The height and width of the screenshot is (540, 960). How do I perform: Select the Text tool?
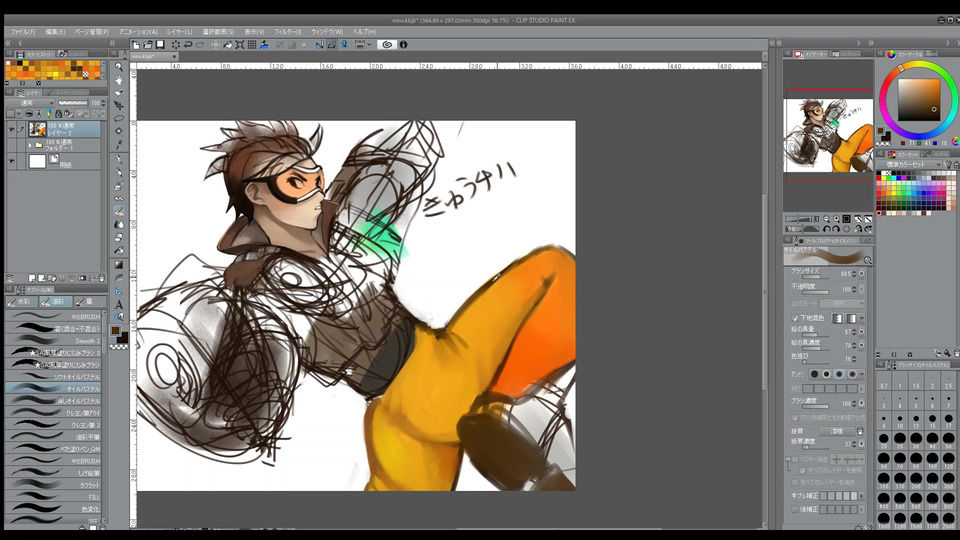click(119, 304)
